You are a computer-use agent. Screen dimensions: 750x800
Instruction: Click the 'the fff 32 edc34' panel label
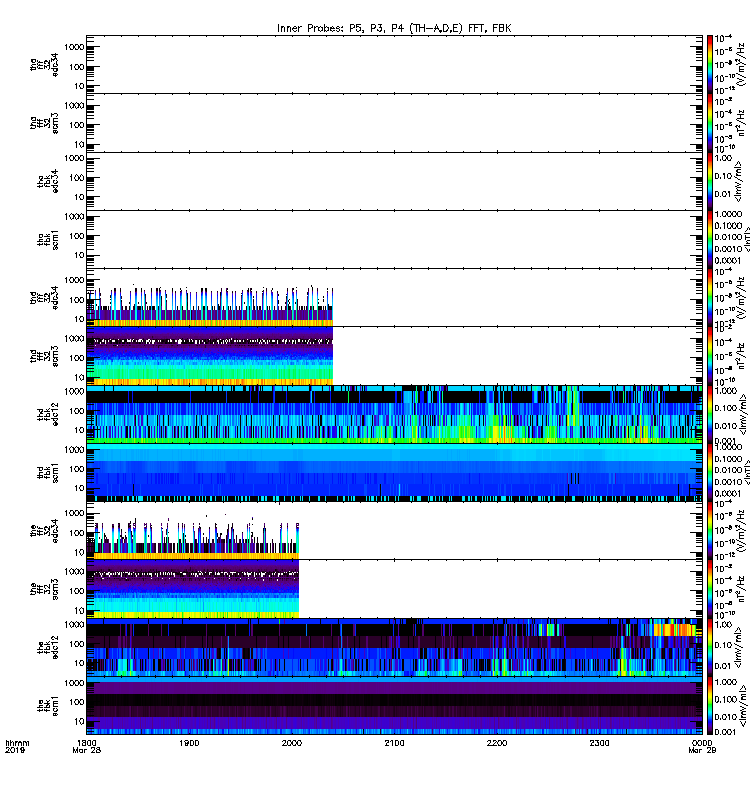point(44,531)
